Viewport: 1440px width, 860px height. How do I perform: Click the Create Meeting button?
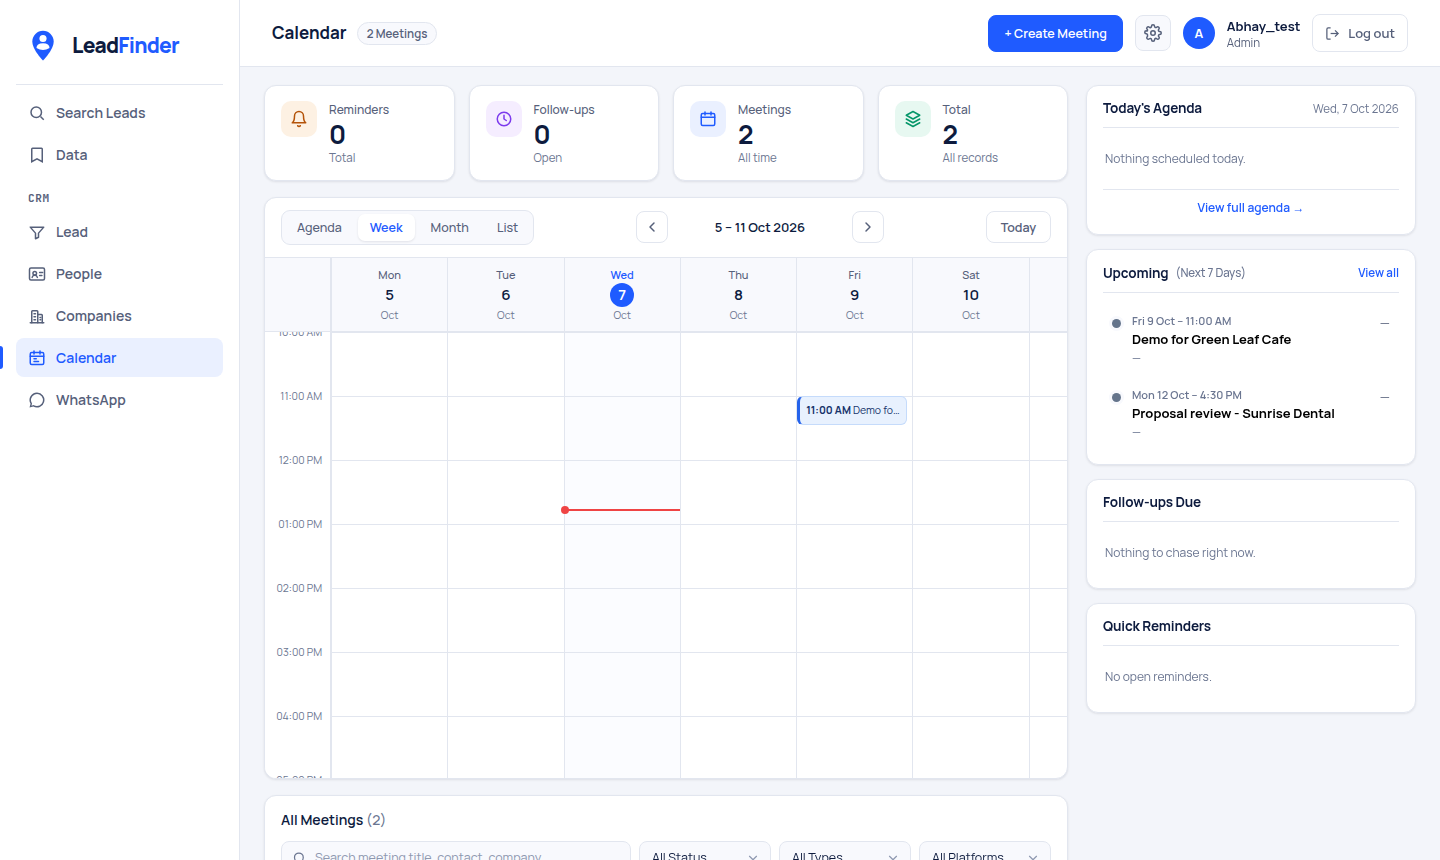(1055, 33)
